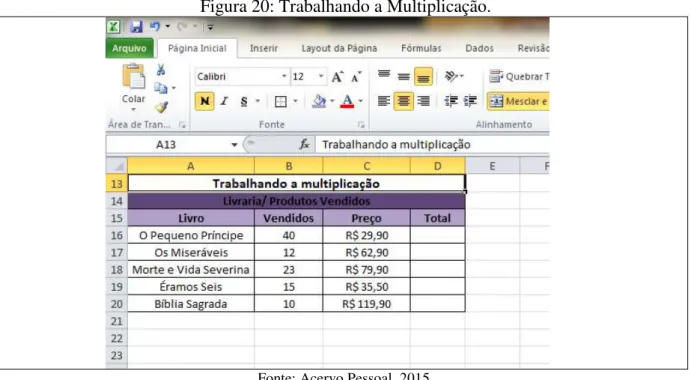Screen dimensions: 691x380
Task: Align text left
Action: click(x=384, y=101)
